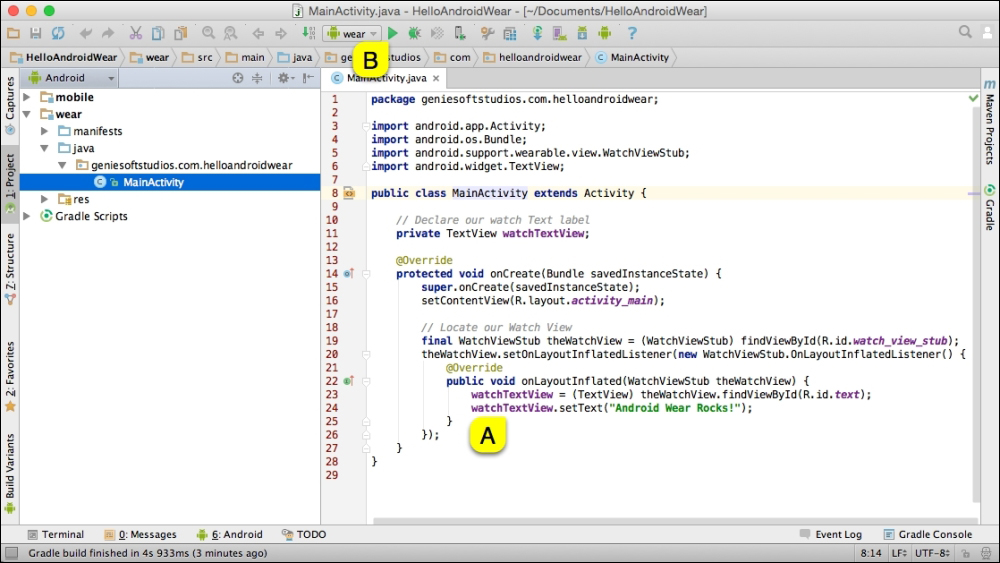This screenshot has height=563, width=1000.
Task: Open the Messages tool window
Action: (140, 534)
